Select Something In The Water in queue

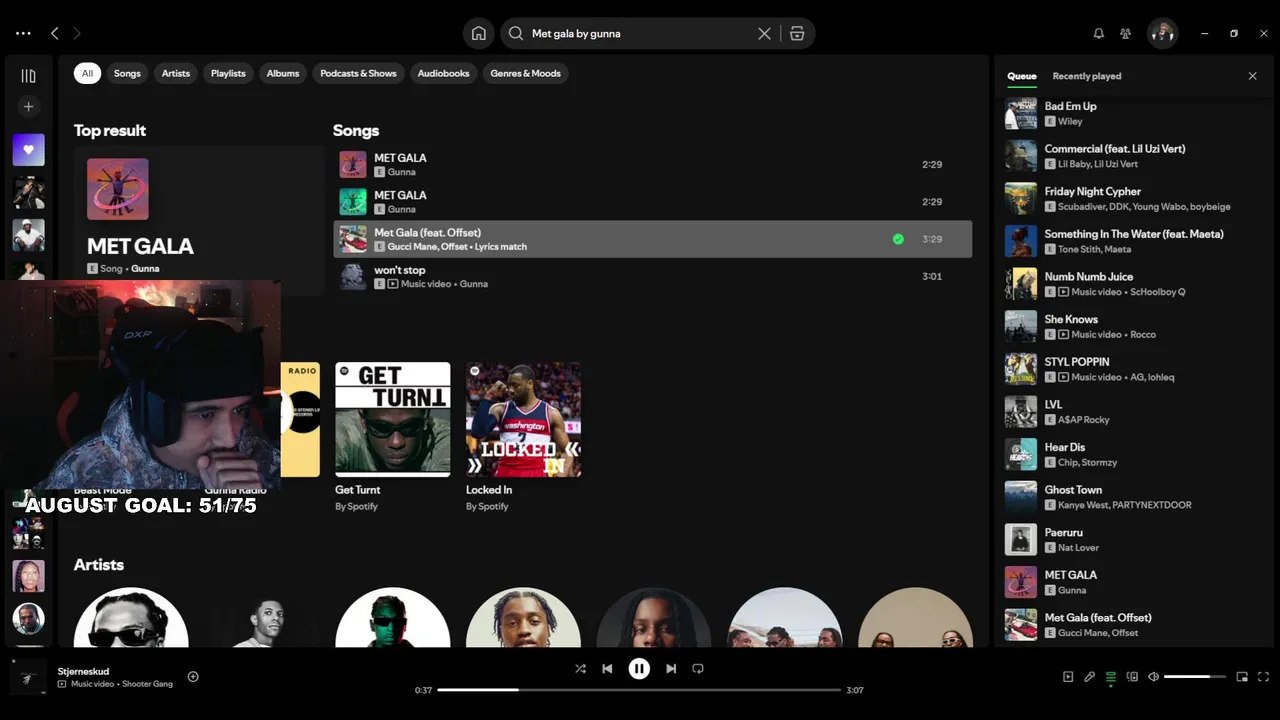click(1131, 241)
